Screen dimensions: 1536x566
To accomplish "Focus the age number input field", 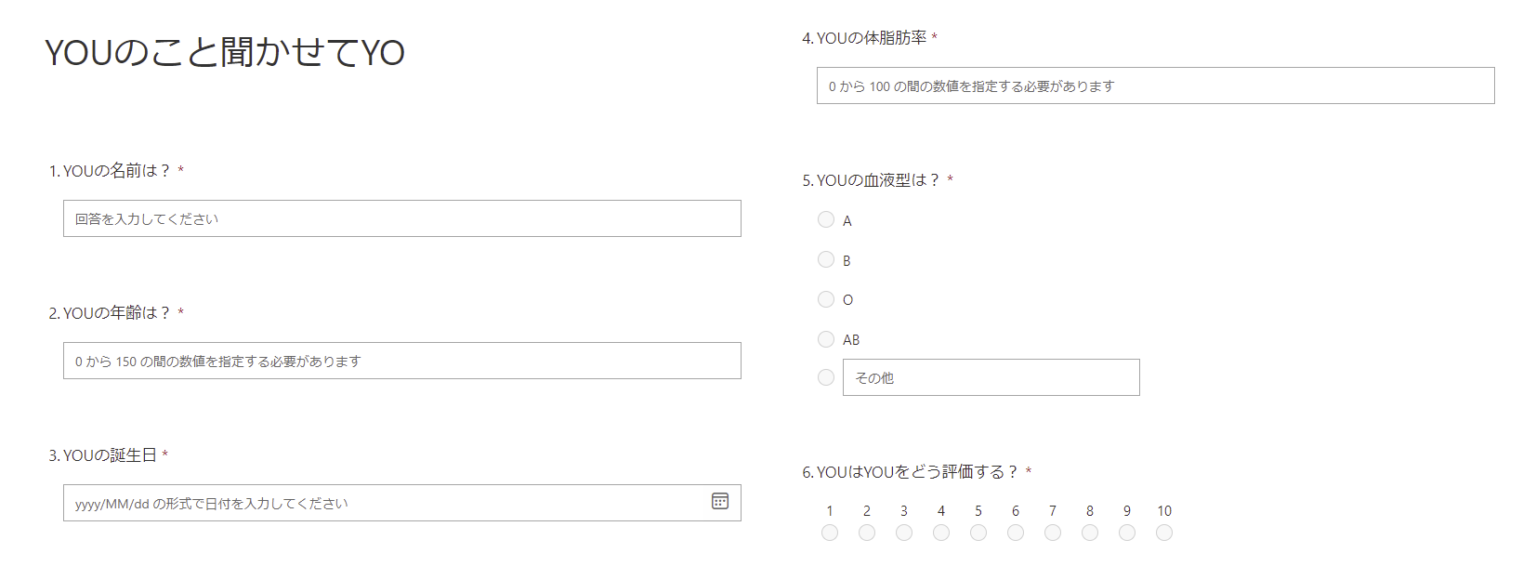I will [x=402, y=361].
